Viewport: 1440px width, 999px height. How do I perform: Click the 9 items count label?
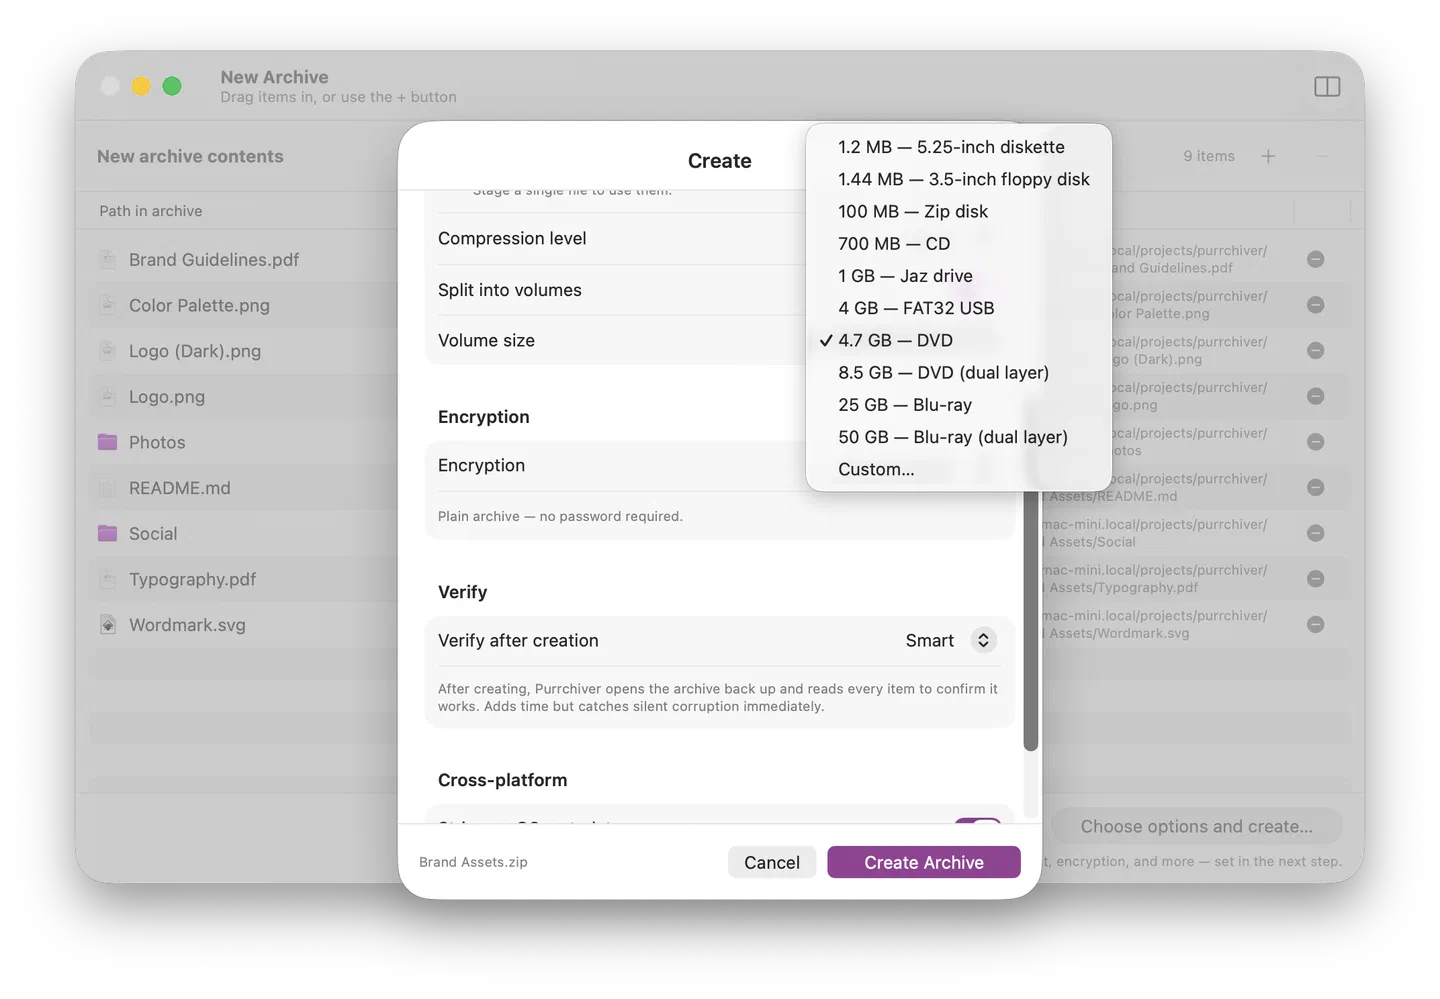[x=1209, y=156]
